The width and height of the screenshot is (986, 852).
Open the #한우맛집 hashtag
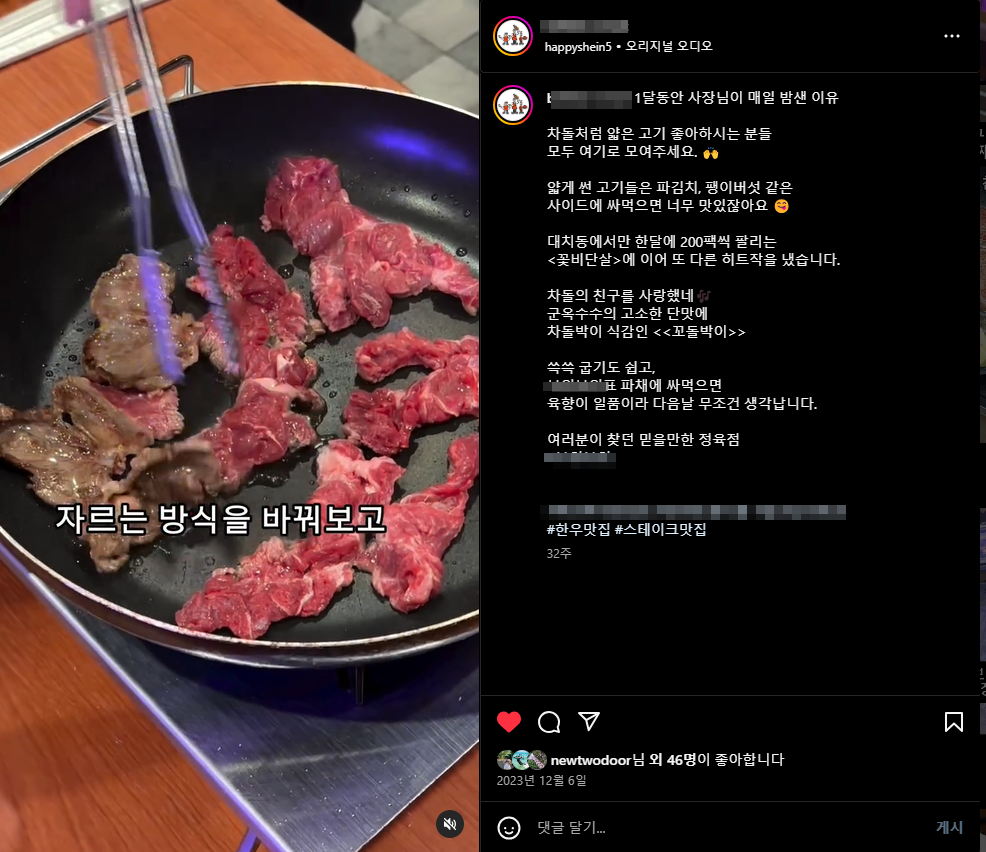tap(578, 529)
